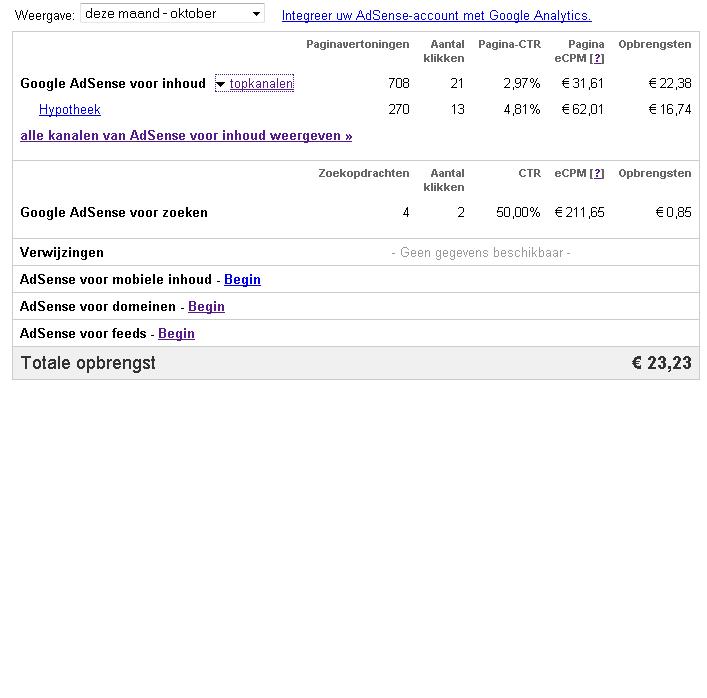The image size is (707, 698).
Task: Click the Paginavertoningen column header
Action: pos(358,44)
